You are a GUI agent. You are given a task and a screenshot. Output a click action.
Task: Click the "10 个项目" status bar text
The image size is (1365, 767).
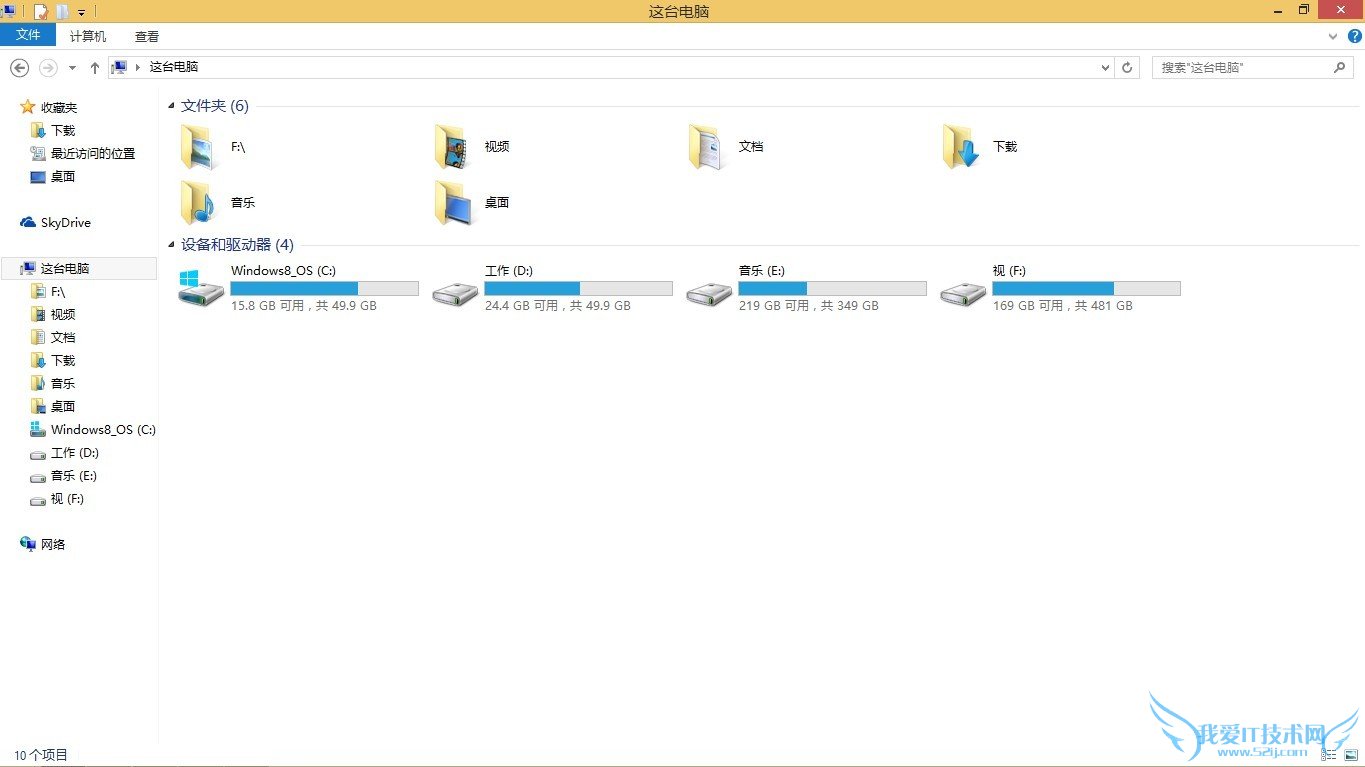tap(41, 755)
